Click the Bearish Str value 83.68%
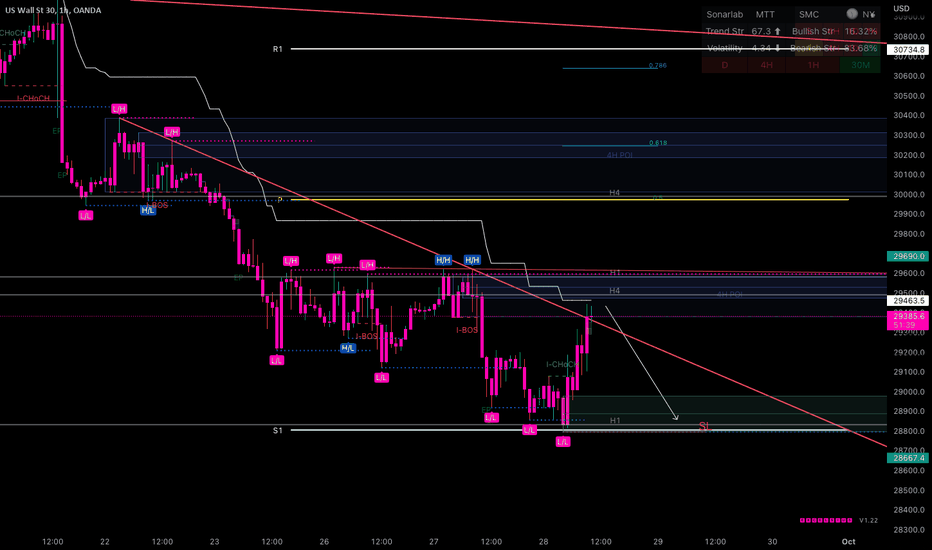 tap(860, 48)
